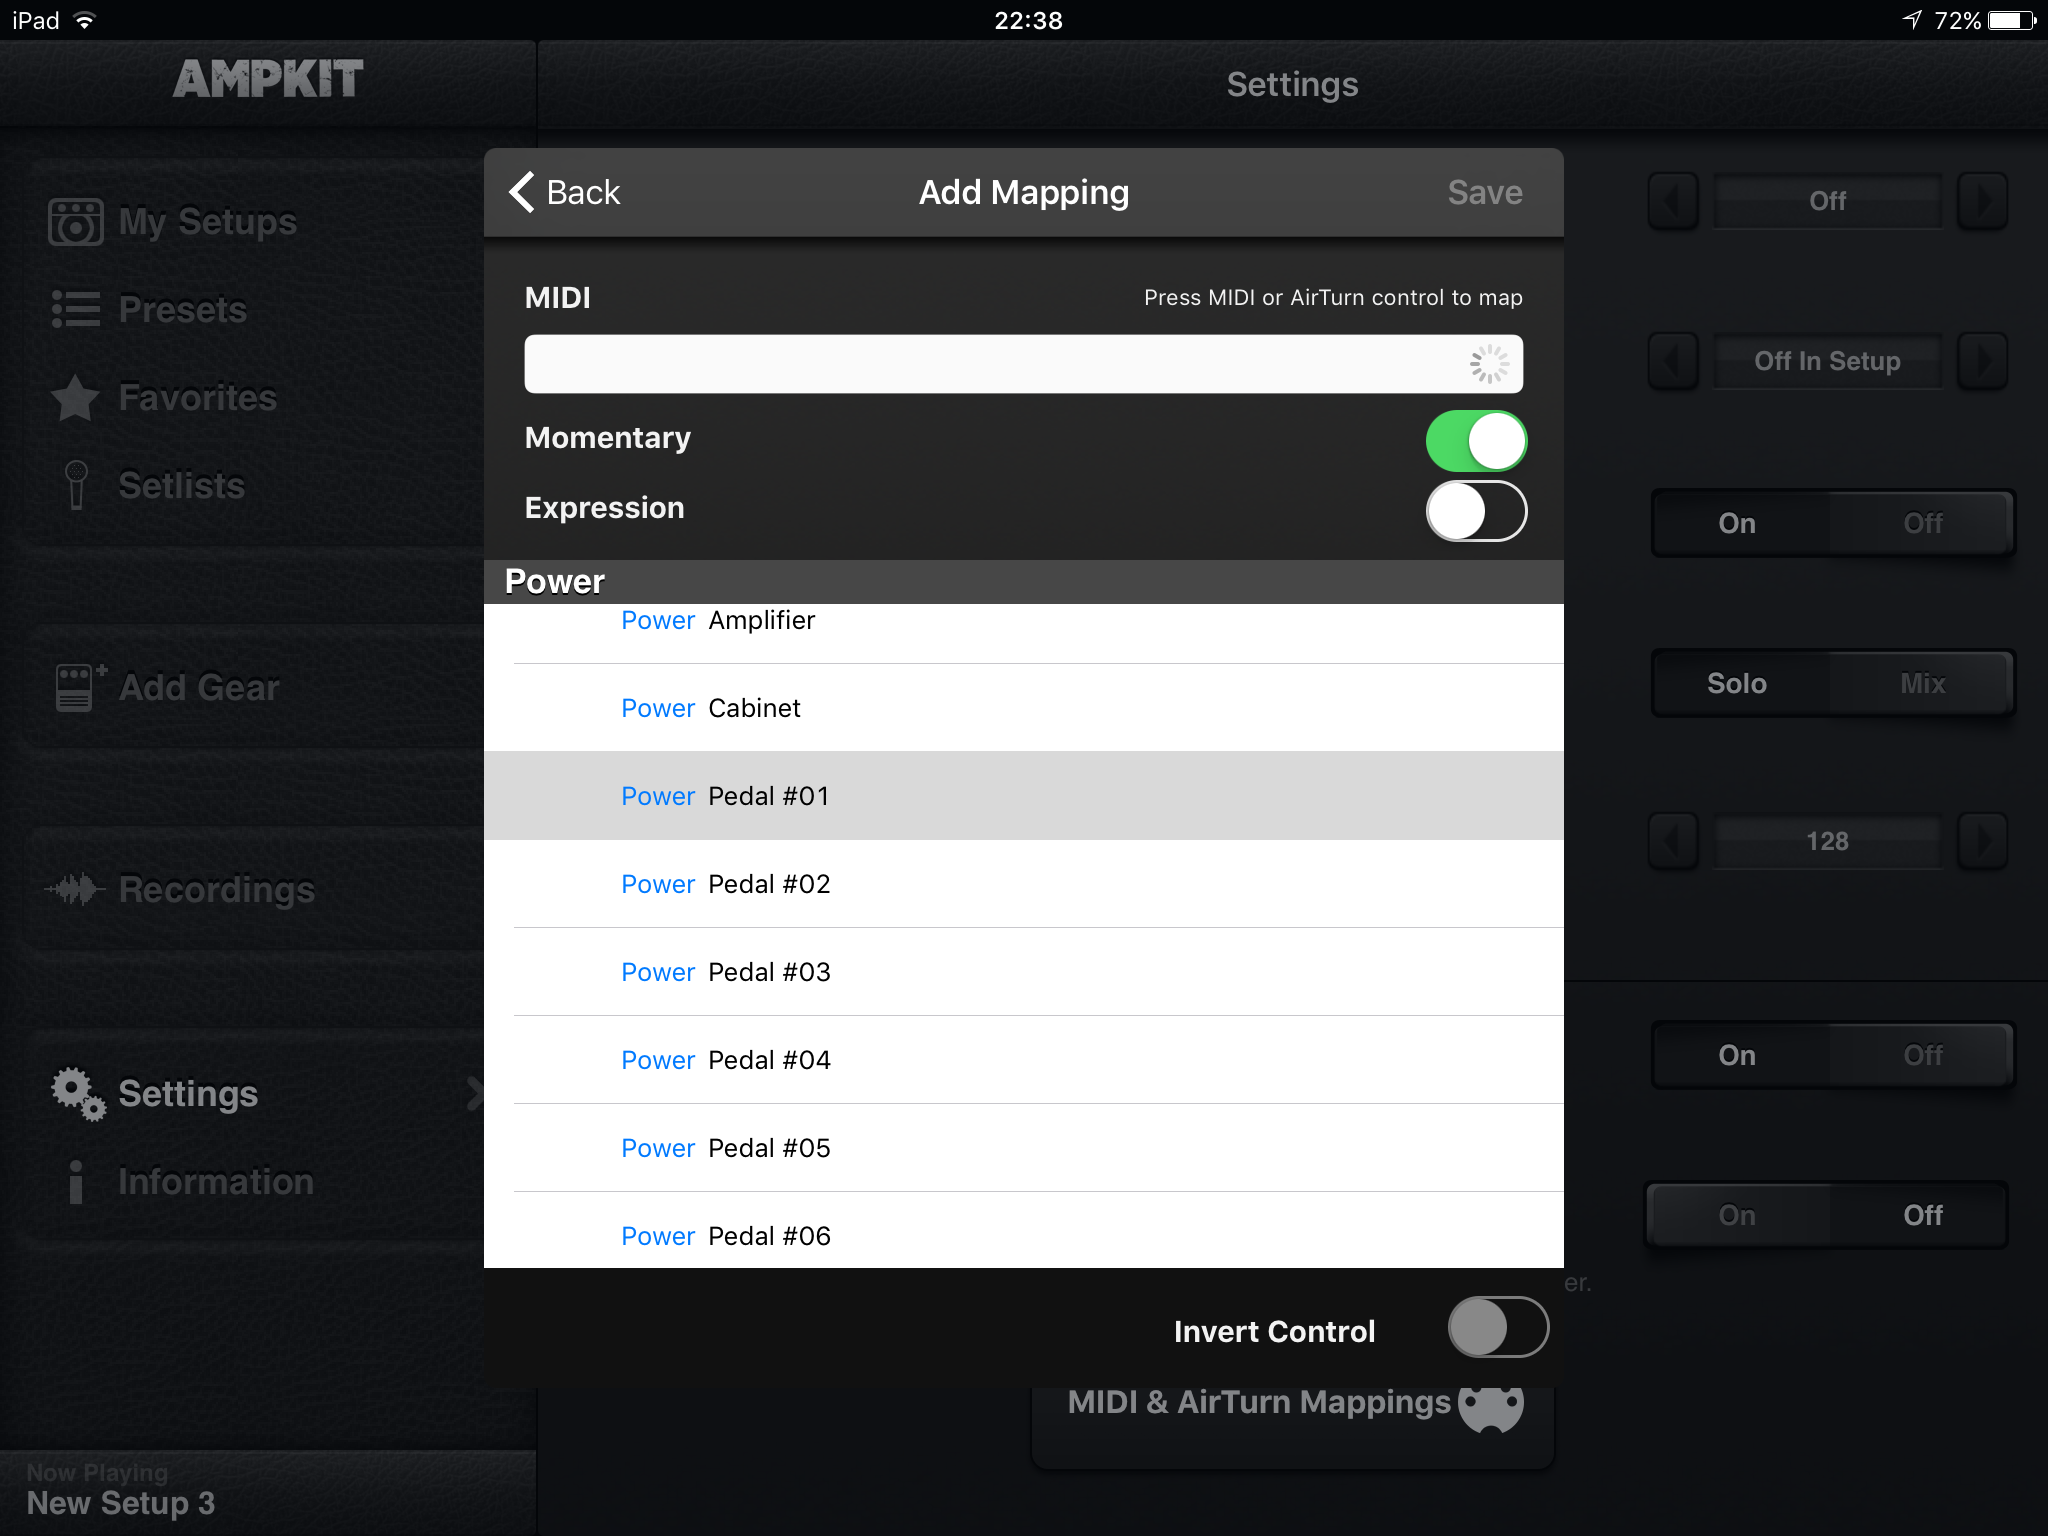This screenshot has width=2048, height=1536.
Task: Click the MIDI mapping input field
Action: (1023, 364)
